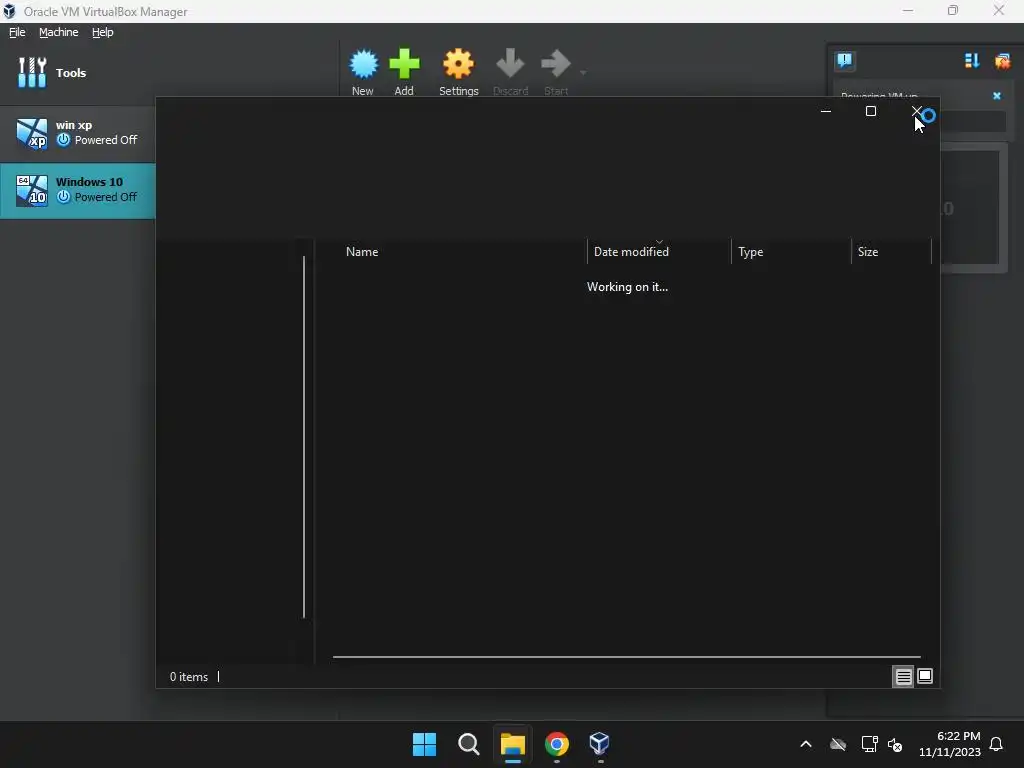The height and width of the screenshot is (768, 1024).
Task: Sort by Size column header
Action: coord(867,251)
